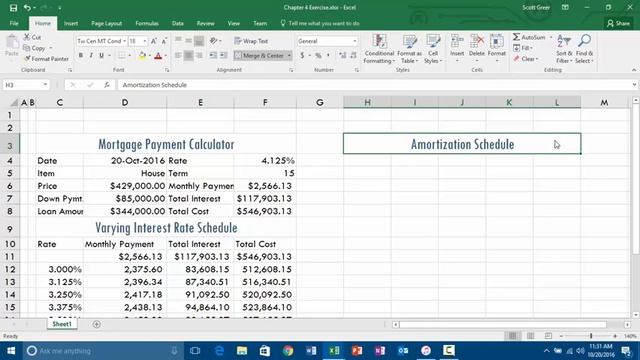
Task: Open the General number format dropdown
Action: [354, 41]
